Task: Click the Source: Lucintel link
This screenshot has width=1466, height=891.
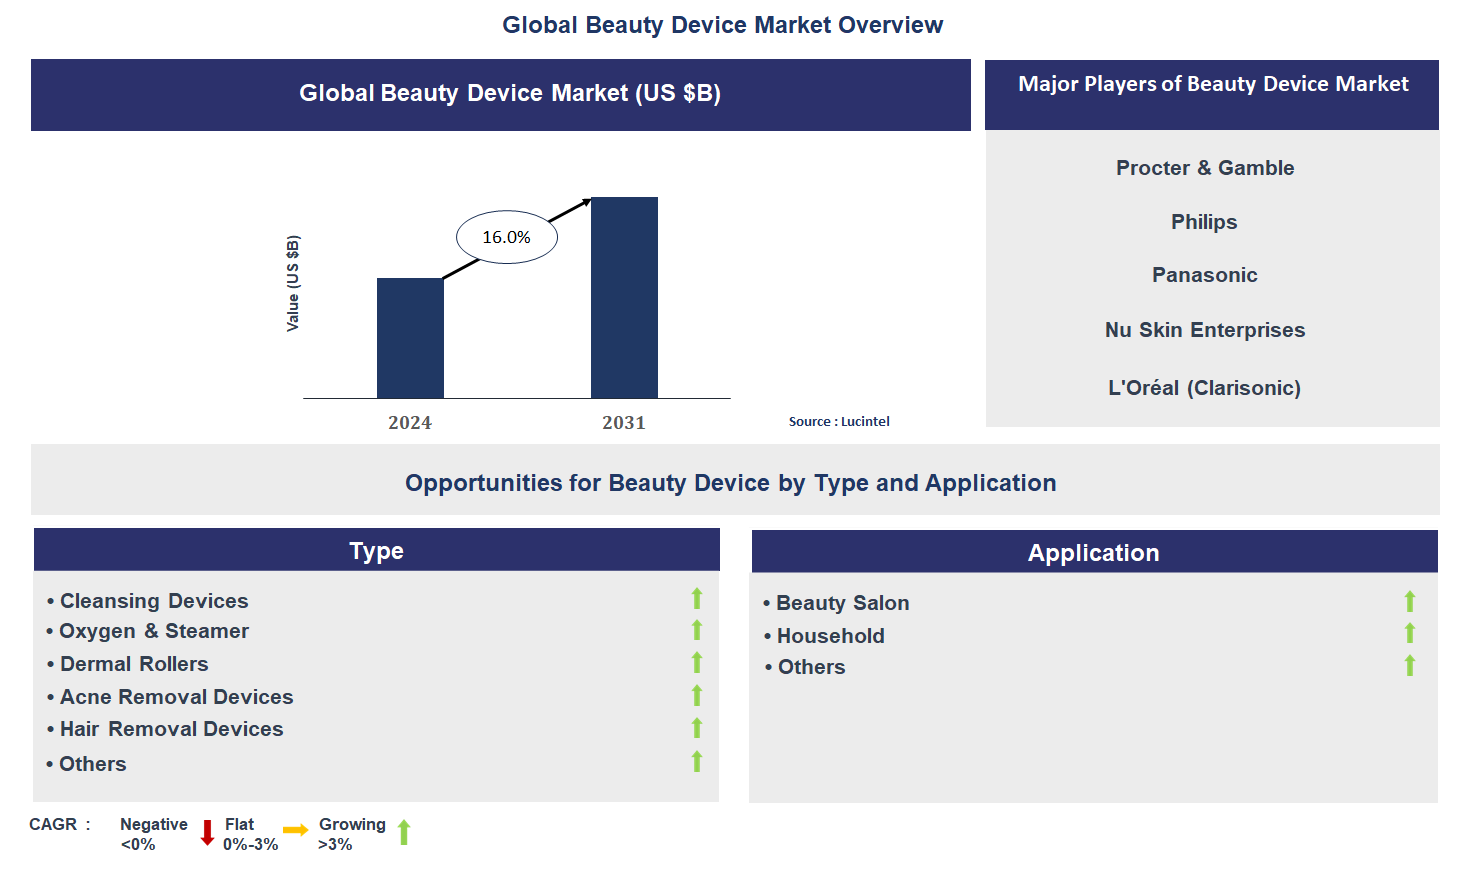Action: click(839, 421)
